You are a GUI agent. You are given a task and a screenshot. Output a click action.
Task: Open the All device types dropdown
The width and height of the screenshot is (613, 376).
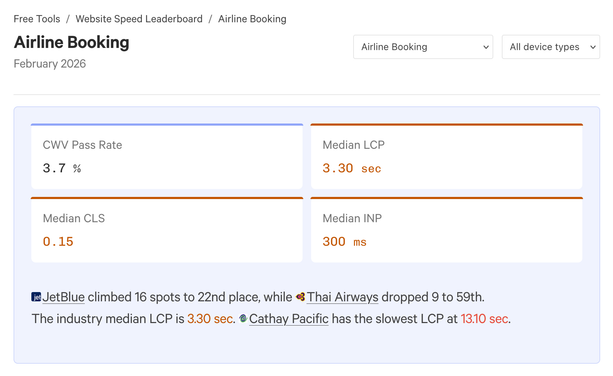(551, 47)
